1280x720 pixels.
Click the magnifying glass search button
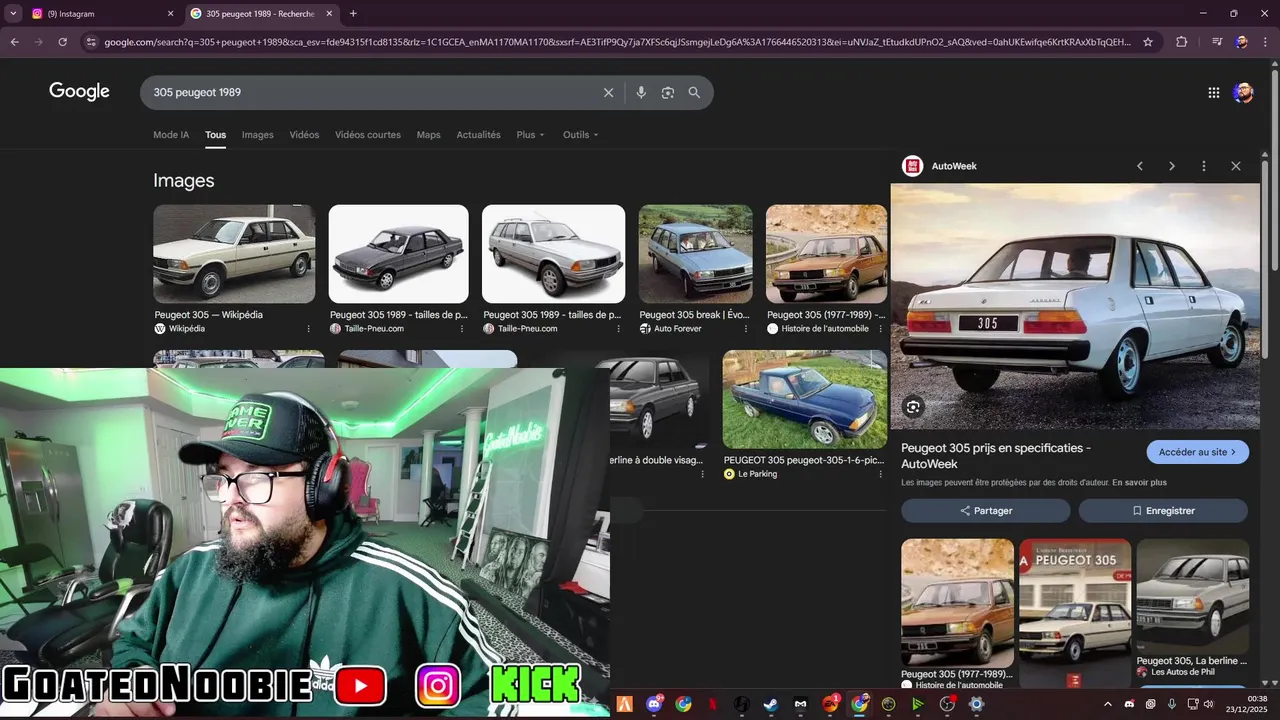tap(694, 92)
